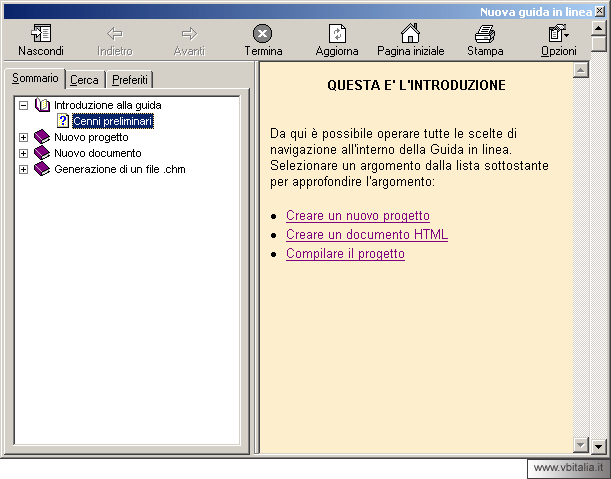Click the Nascondi (hide) toolbar icon

pyautogui.click(x=41, y=34)
